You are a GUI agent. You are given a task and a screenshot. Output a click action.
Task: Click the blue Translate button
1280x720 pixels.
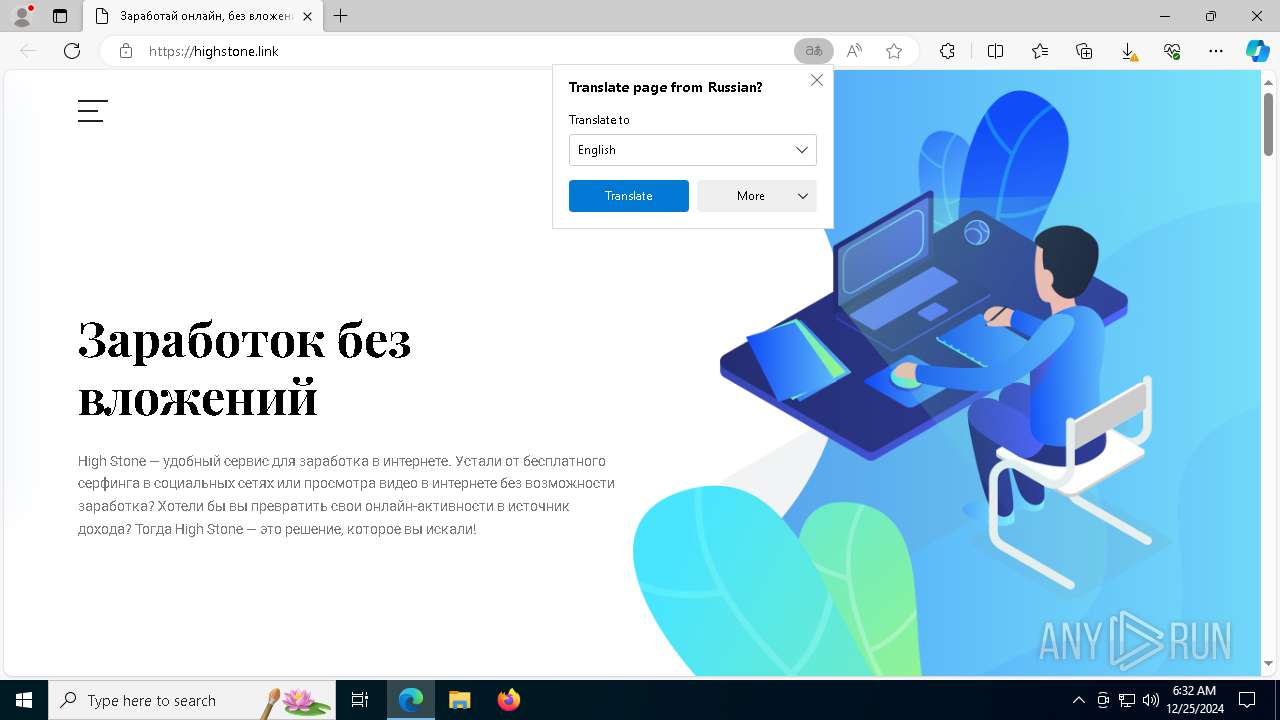coord(628,196)
